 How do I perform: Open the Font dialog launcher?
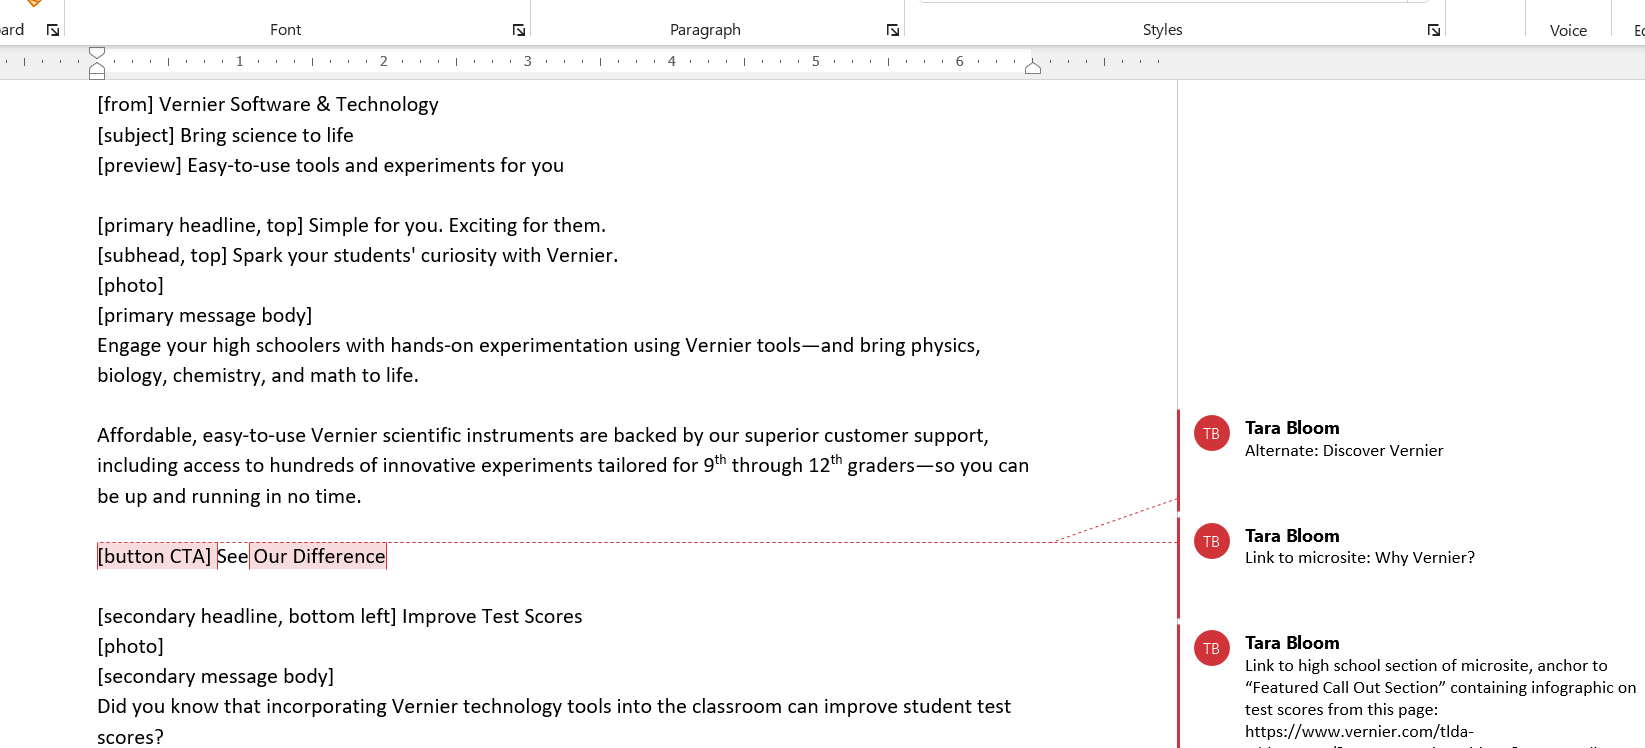tap(519, 30)
